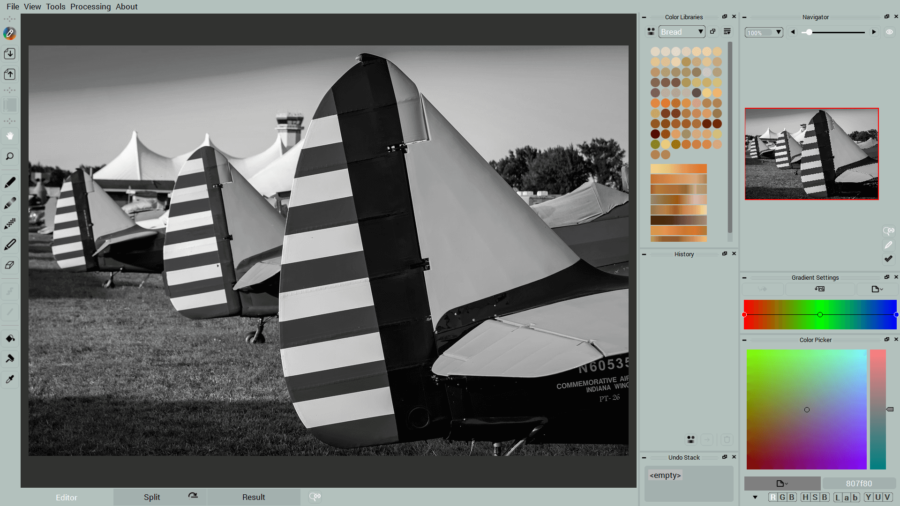
Task: Toggle the U channel button in YUV
Action: point(878,497)
